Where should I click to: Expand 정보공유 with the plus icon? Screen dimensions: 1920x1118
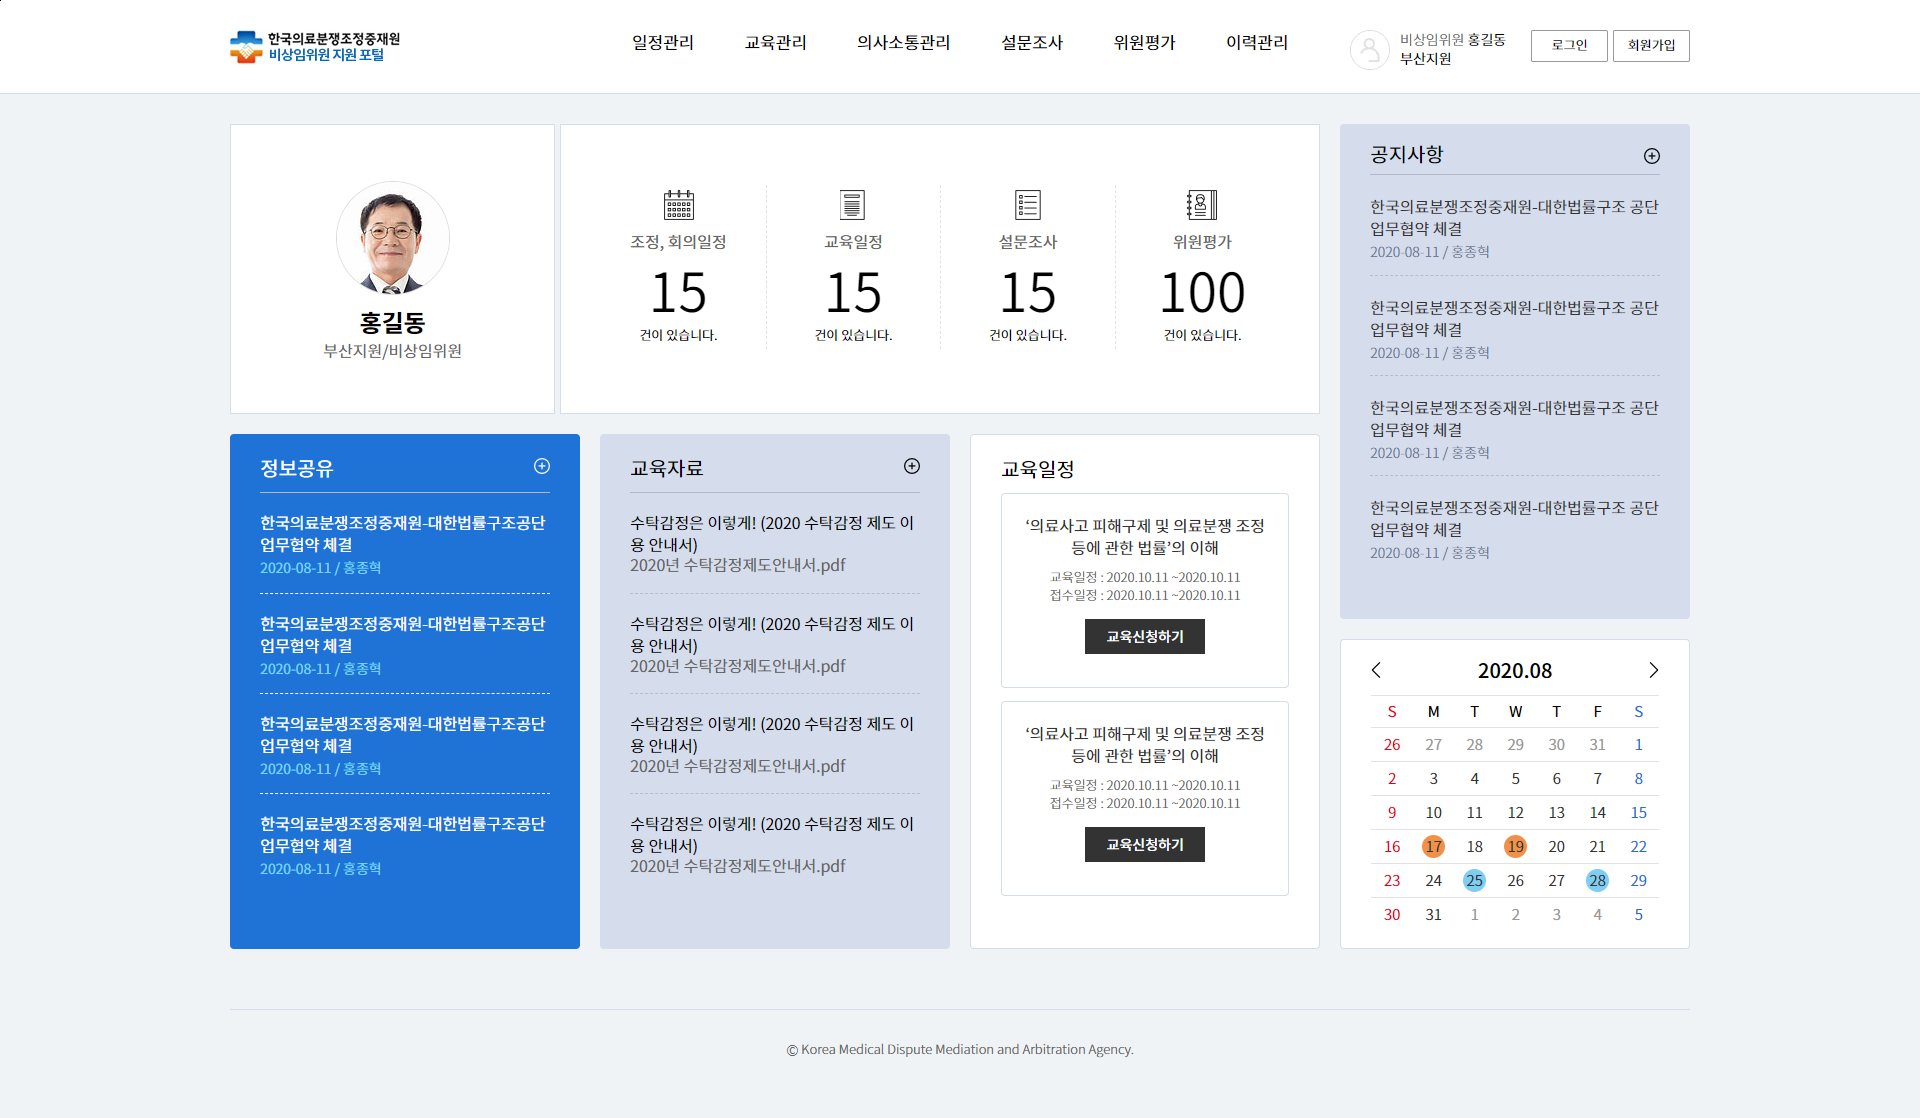click(542, 466)
